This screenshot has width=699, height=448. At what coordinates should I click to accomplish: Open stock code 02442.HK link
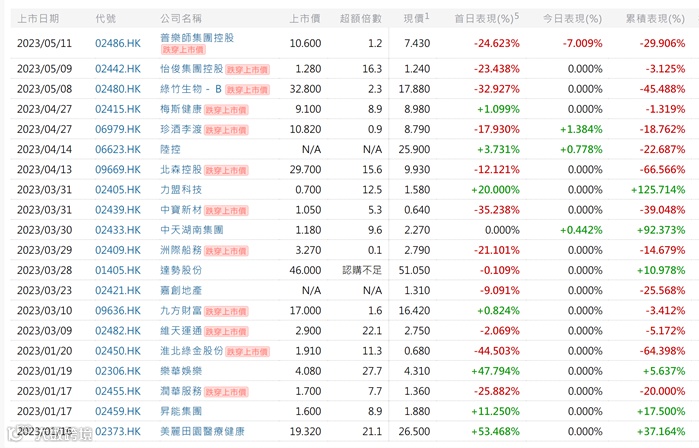(118, 69)
